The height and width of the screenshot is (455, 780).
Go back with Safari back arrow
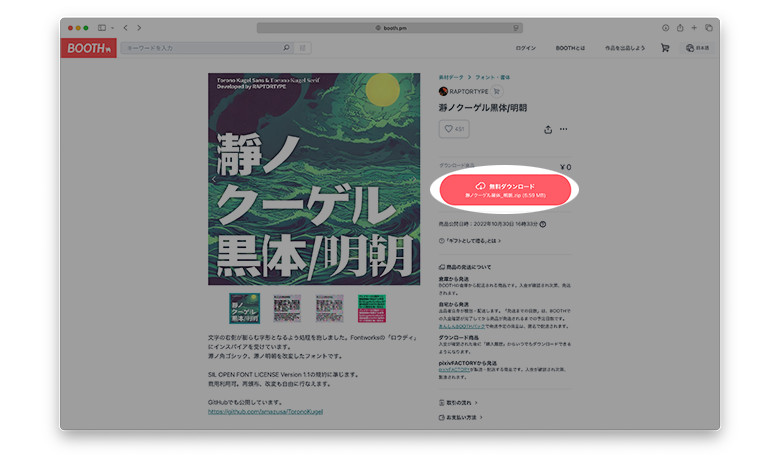point(125,28)
